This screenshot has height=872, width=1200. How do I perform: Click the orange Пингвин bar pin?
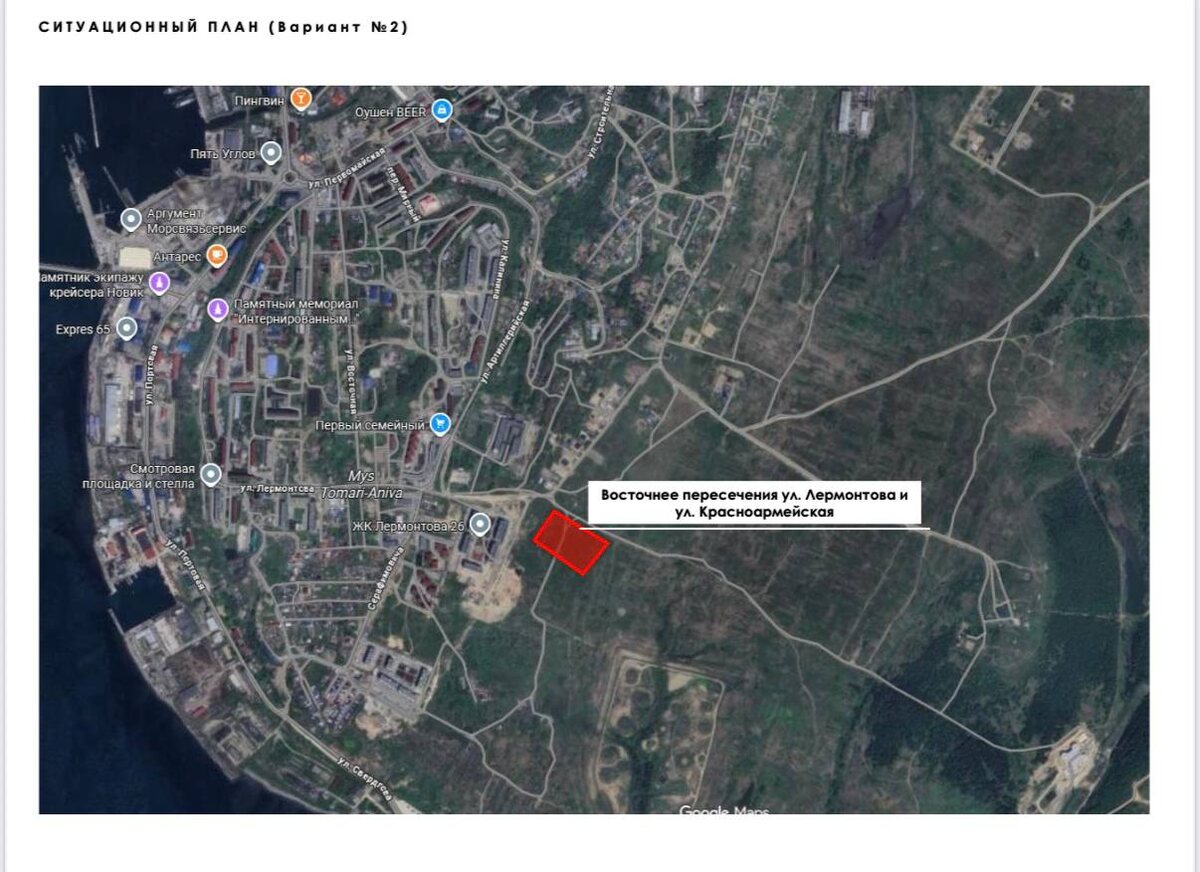(301, 99)
